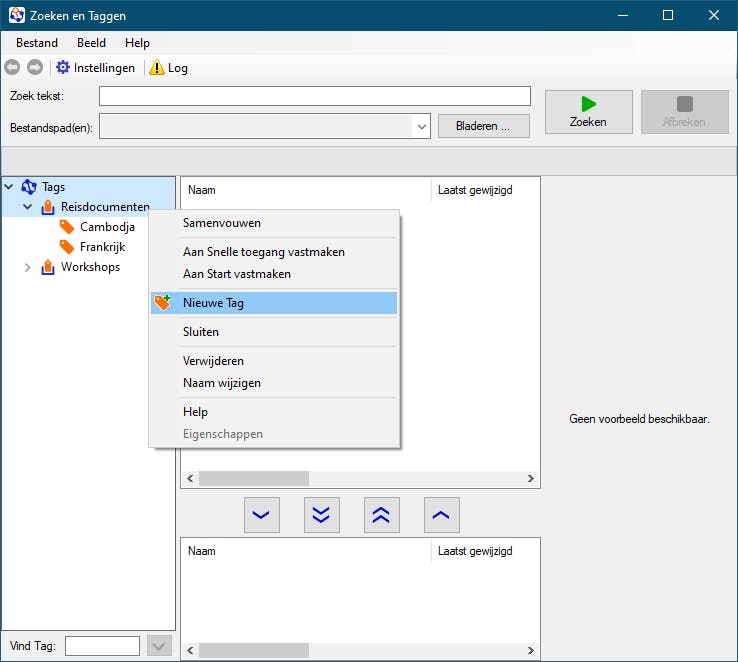The image size is (738, 662).
Task: Click upper list scroll right arrow
Action: [531, 479]
